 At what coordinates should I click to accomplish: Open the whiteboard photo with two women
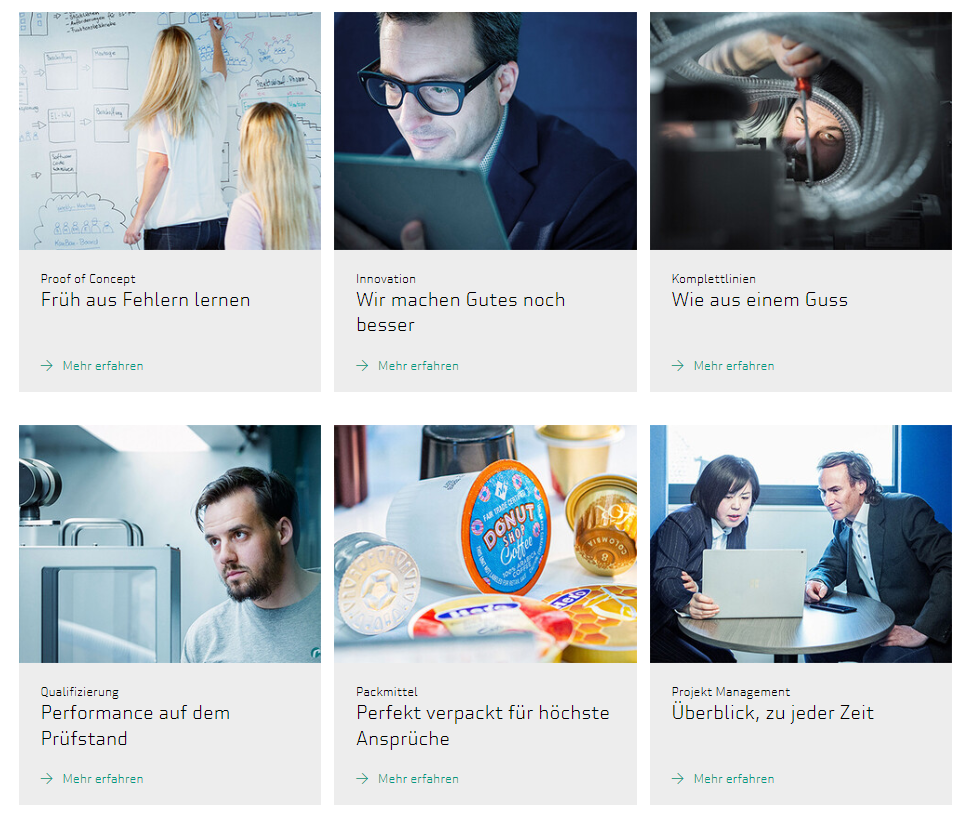point(170,131)
